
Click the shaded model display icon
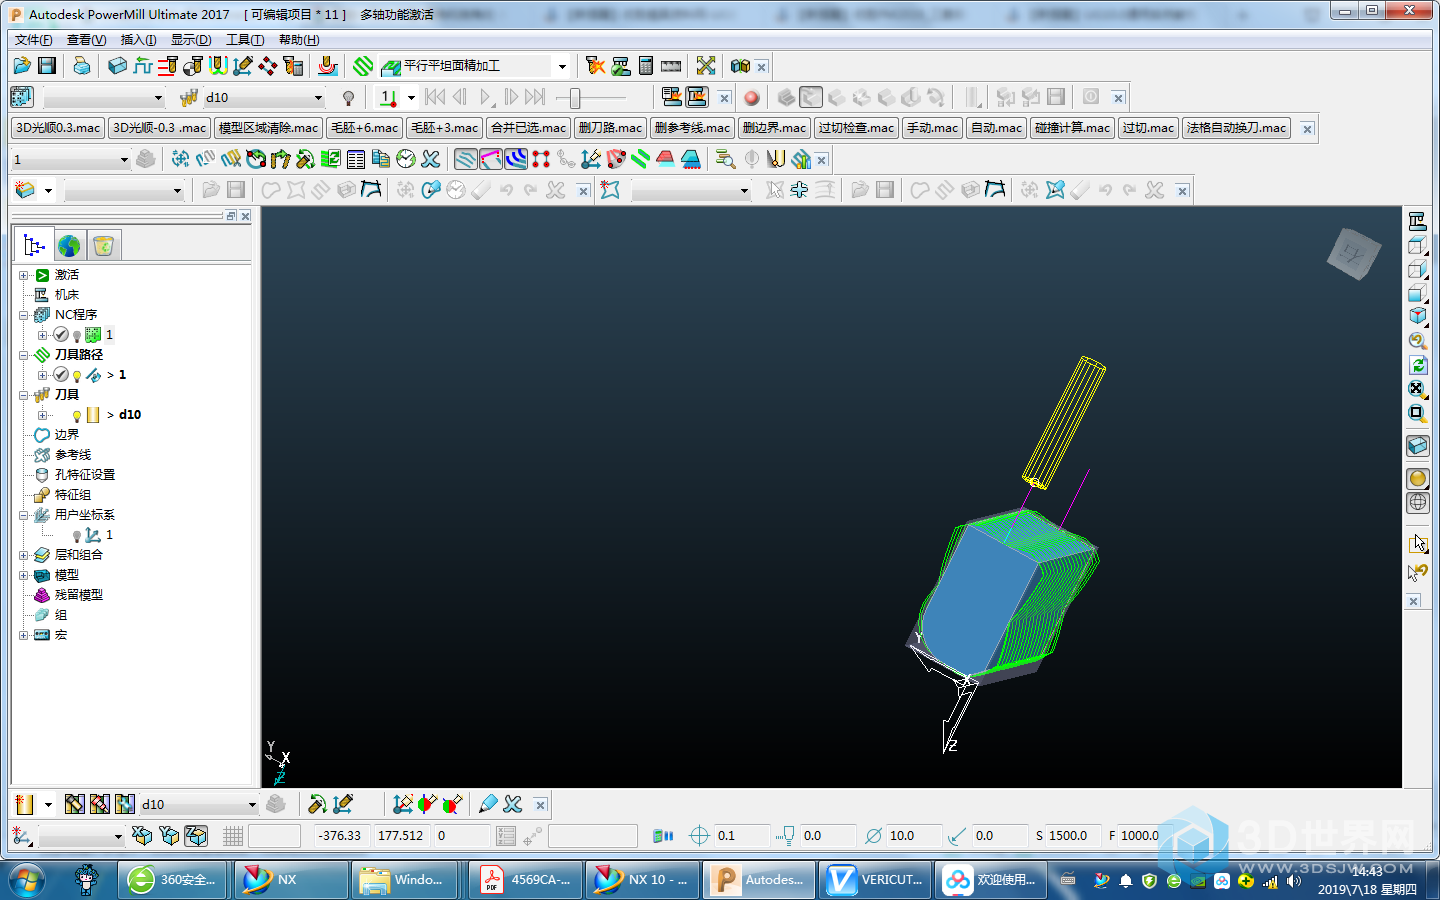tap(1417, 478)
